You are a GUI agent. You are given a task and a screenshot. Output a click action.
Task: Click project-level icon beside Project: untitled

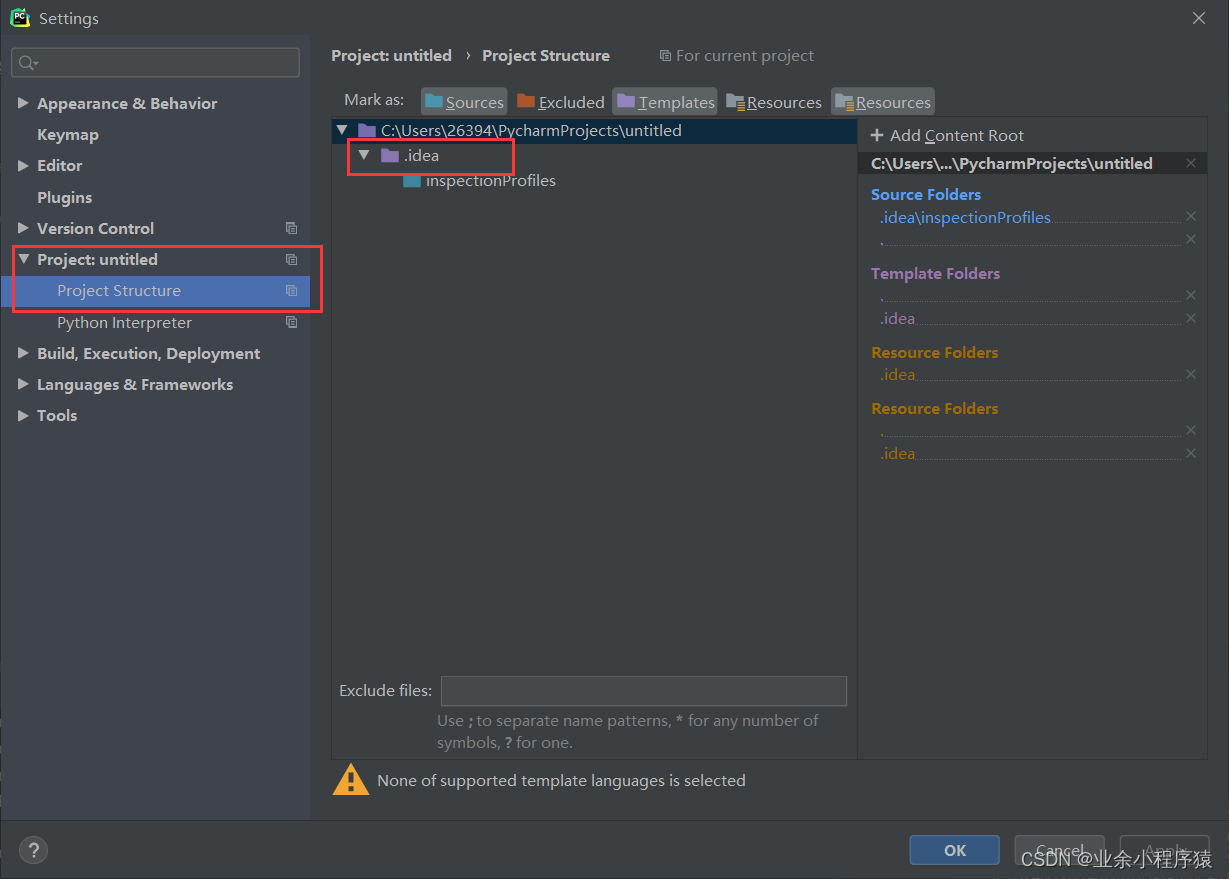pyautogui.click(x=291, y=259)
